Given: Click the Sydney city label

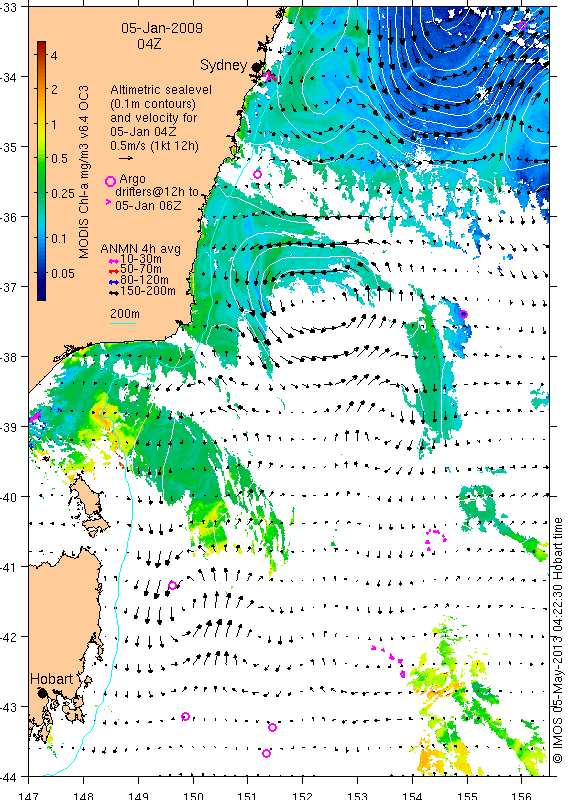Looking at the screenshot, I should (224, 65).
